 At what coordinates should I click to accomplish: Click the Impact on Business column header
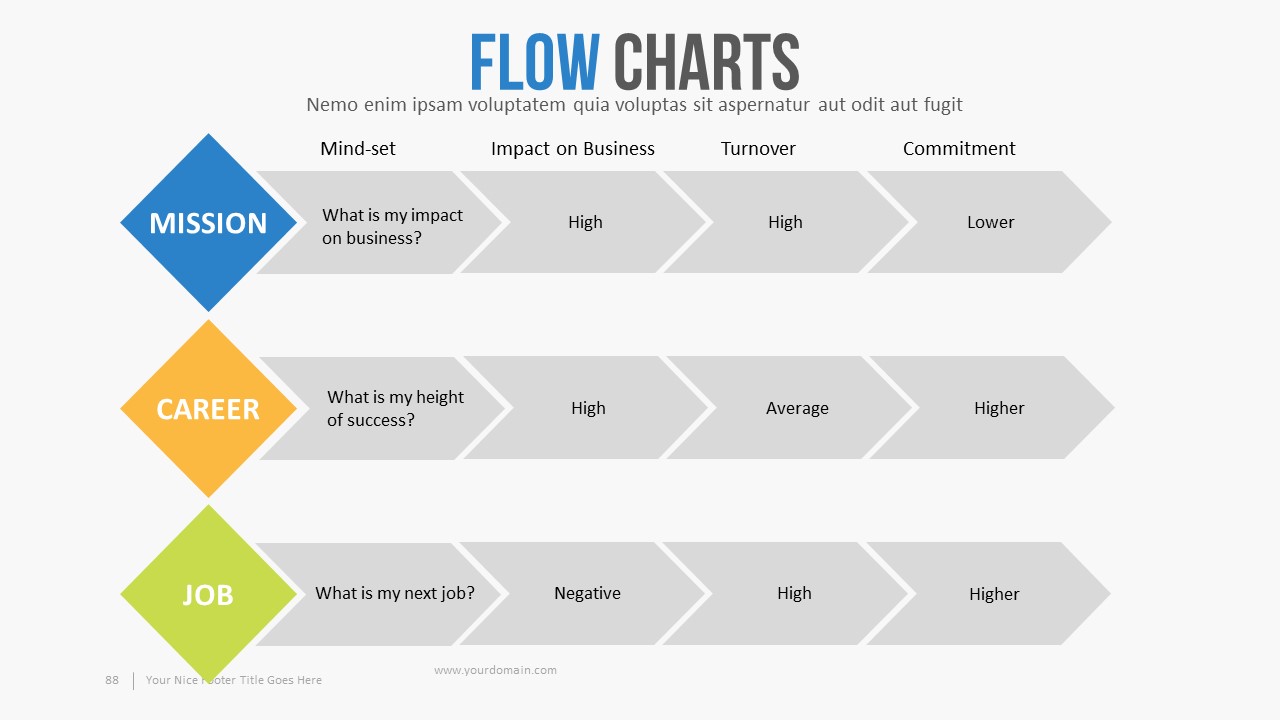(x=572, y=149)
